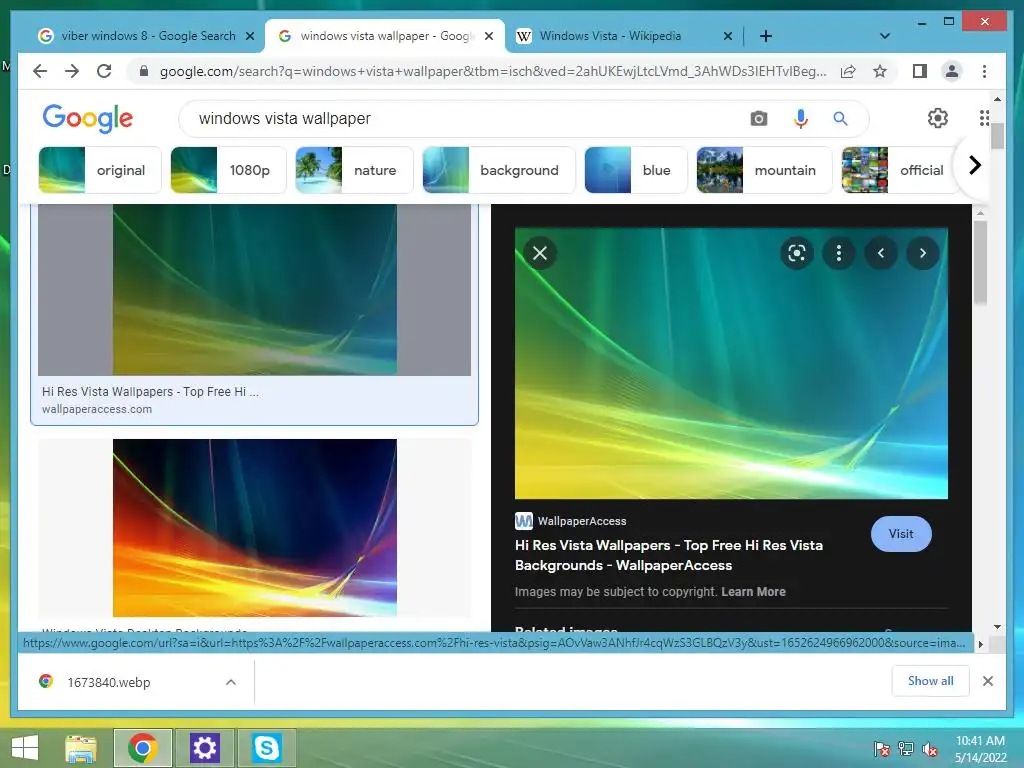Click the address bar URL
Screen dimensions: 1024x768
click(x=493, y=71)
